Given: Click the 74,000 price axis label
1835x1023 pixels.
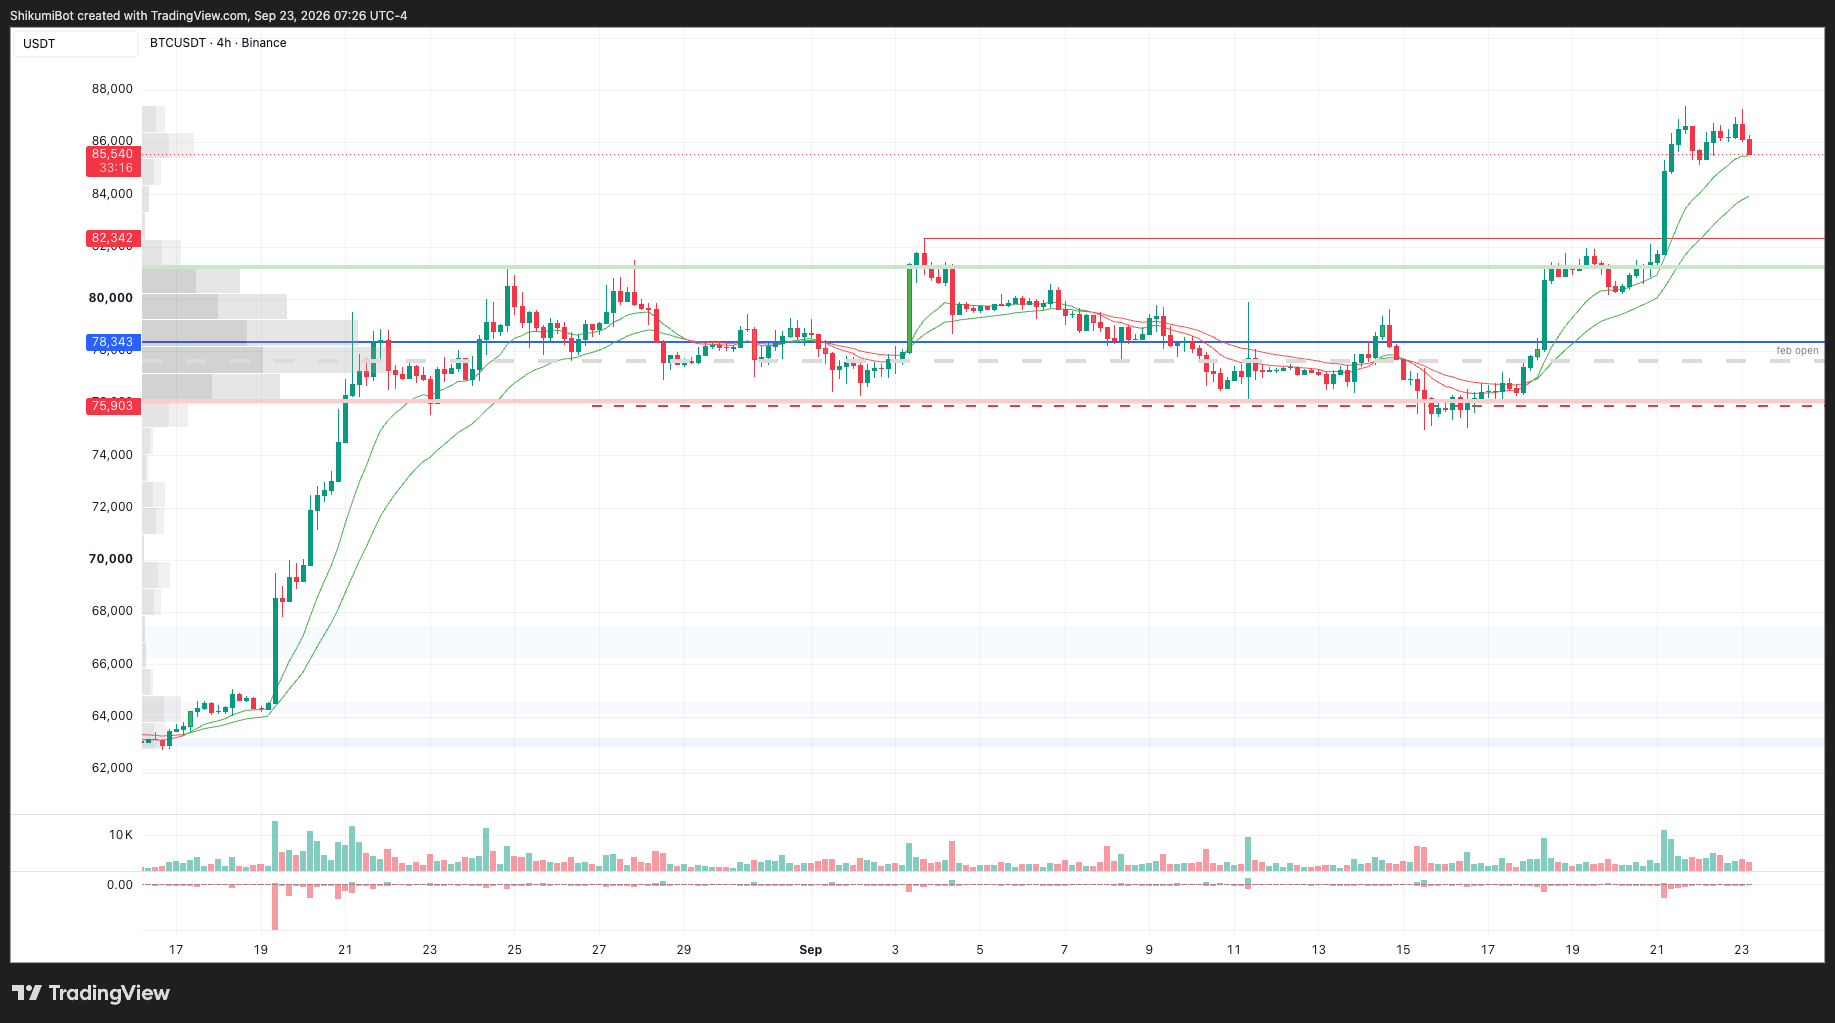Looking at the screenshot, I should pos(112,455).
